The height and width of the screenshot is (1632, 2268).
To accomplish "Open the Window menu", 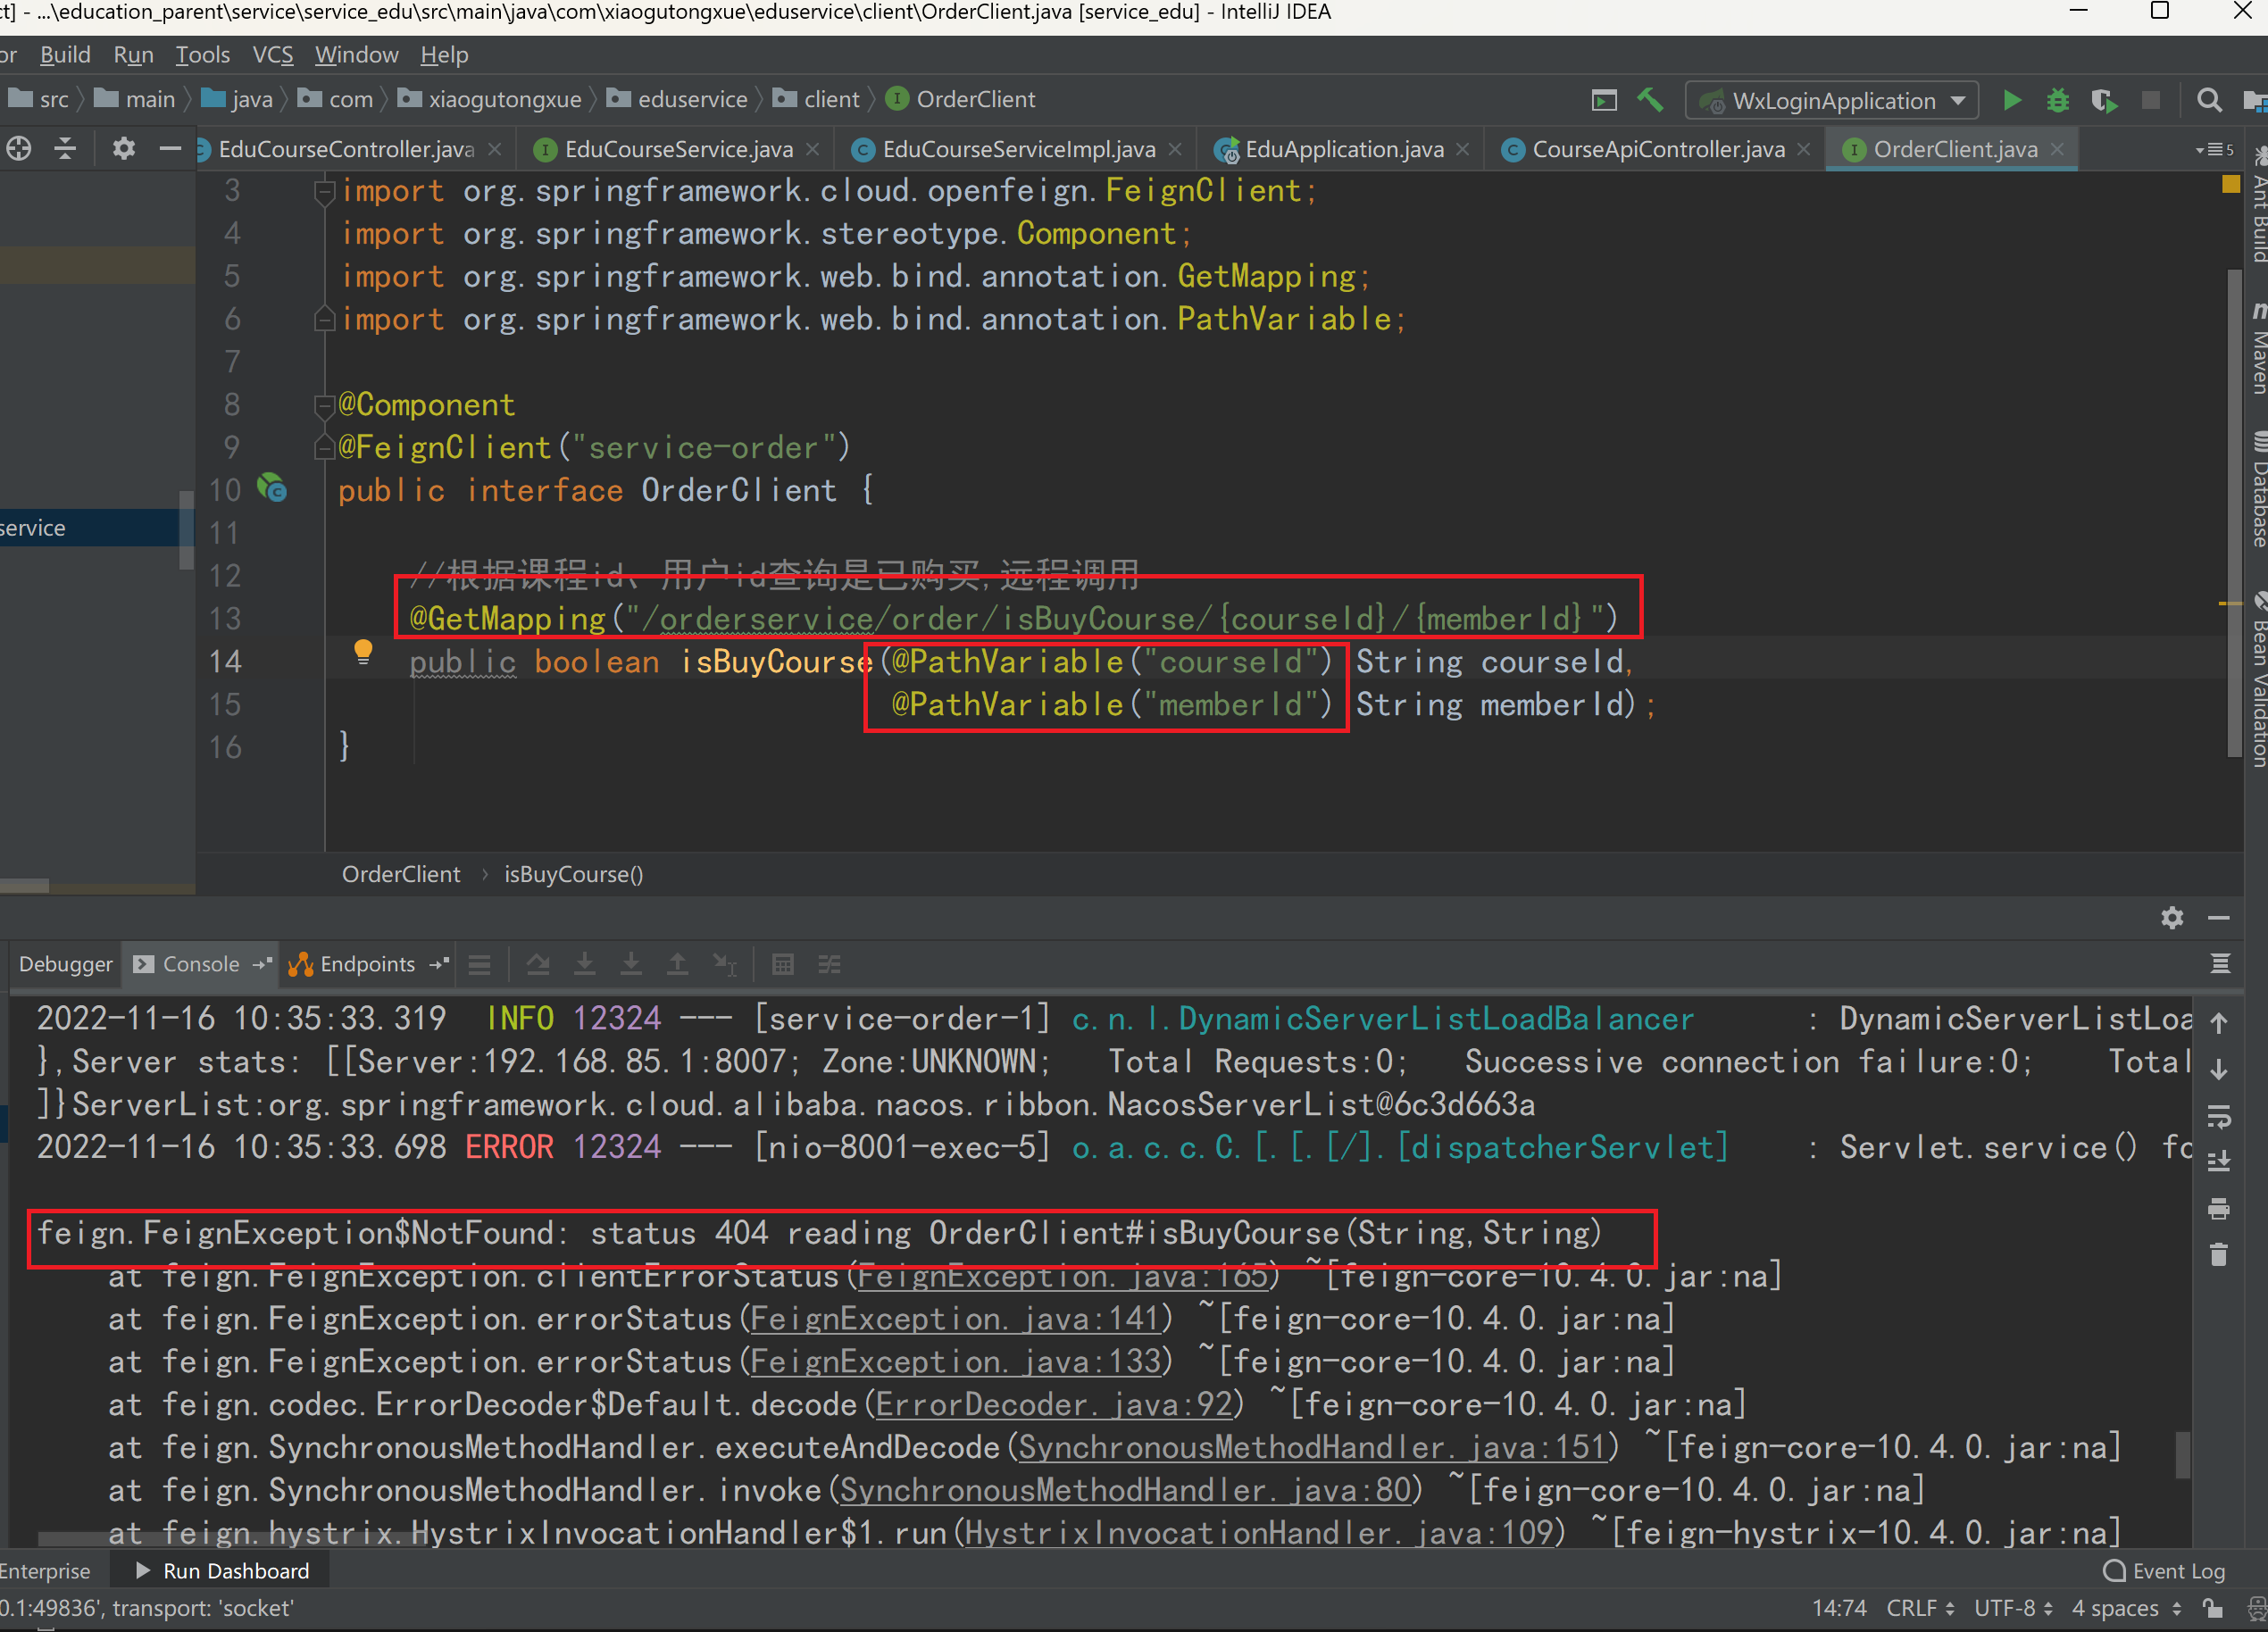I will [357, 55].
